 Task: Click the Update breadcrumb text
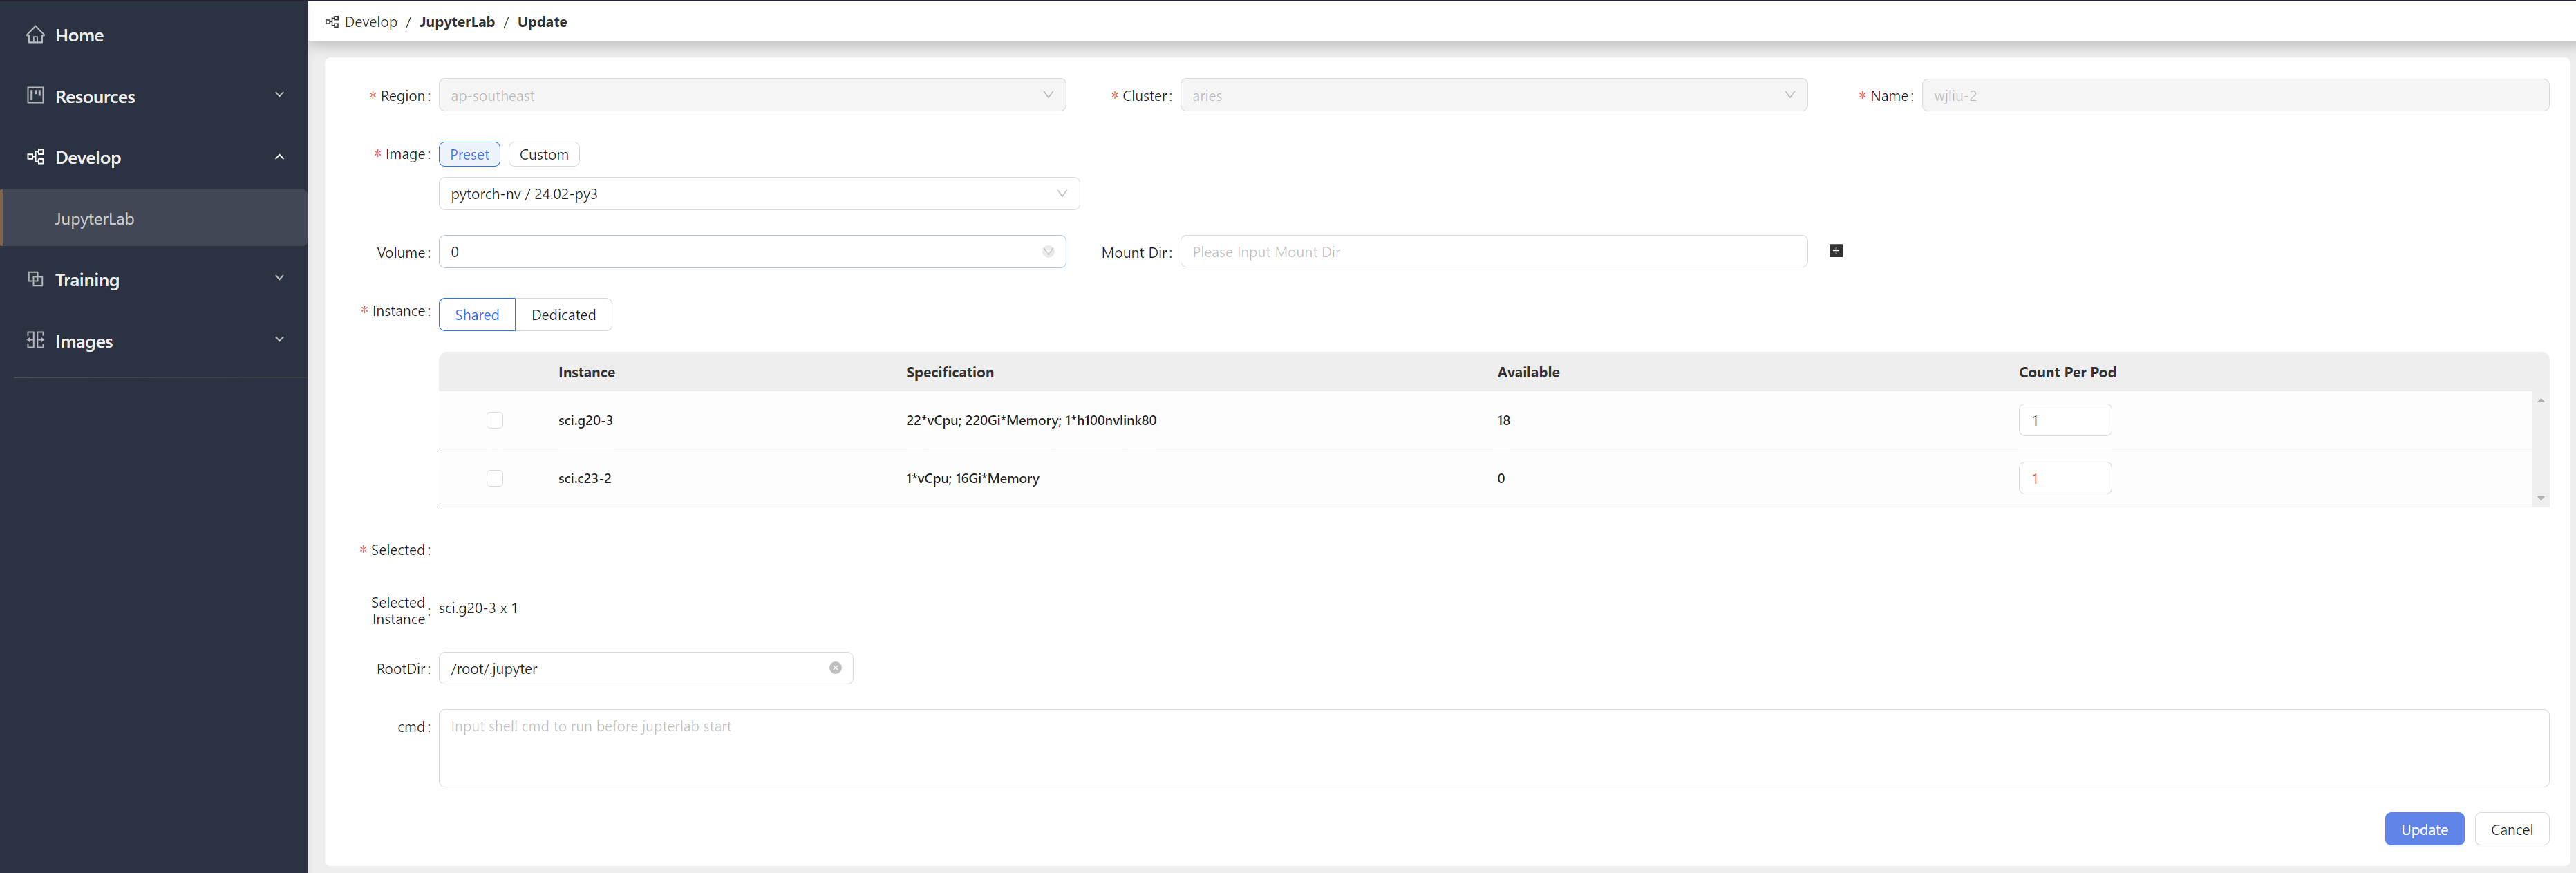(542, 21)
